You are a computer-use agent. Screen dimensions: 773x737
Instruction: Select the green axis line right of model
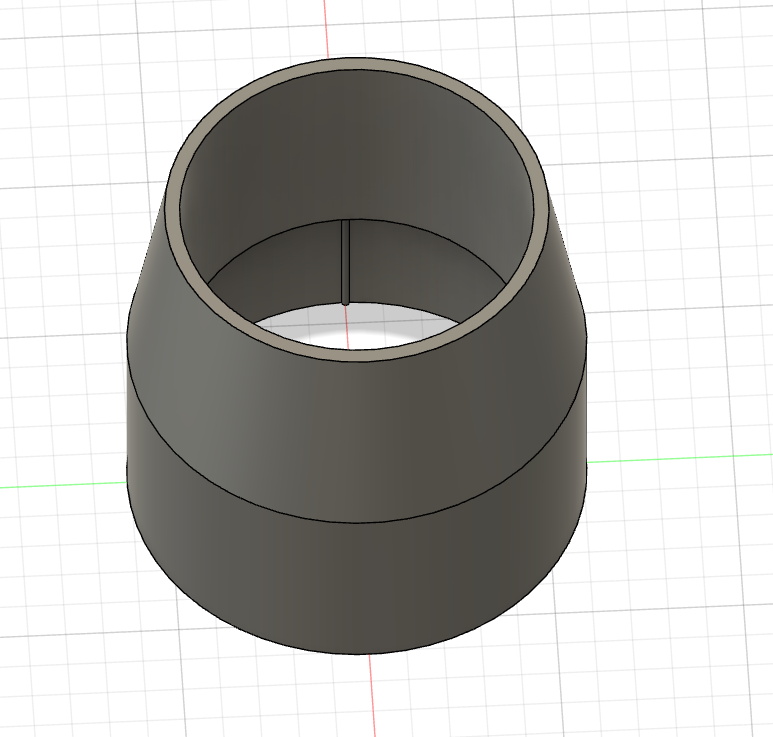coord(680,458)
